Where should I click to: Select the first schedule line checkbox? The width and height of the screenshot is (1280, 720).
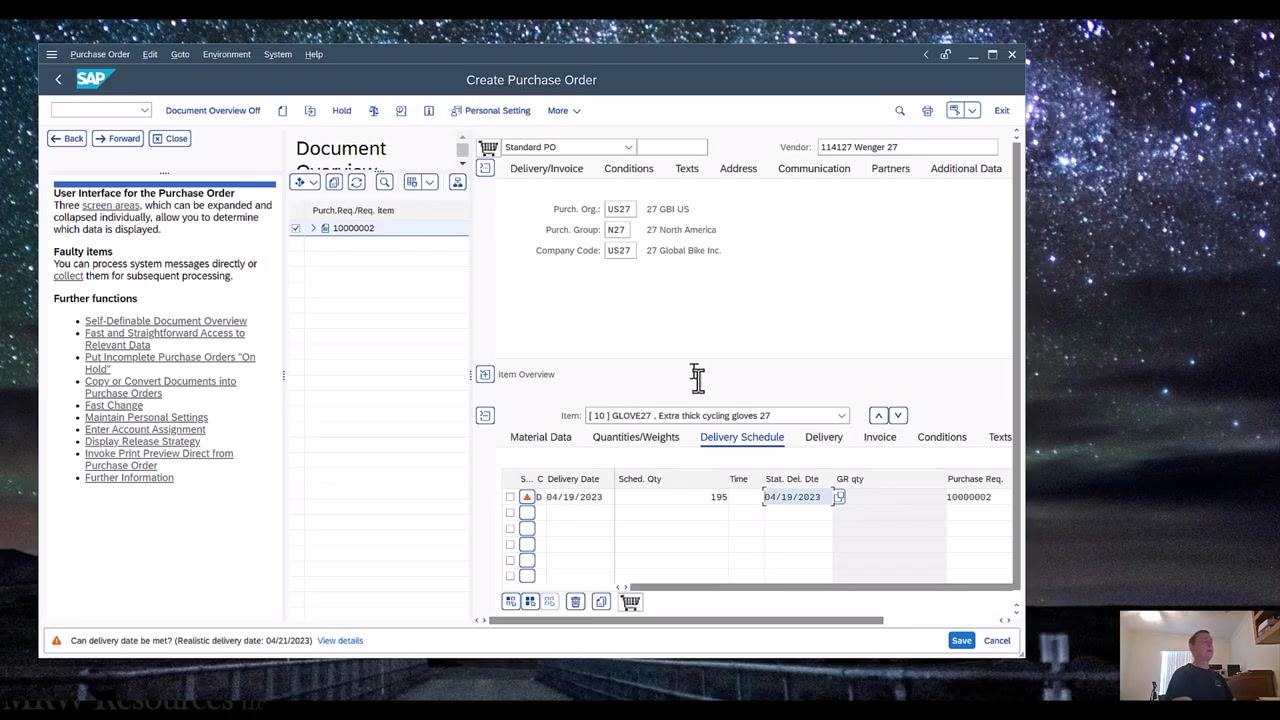510,497
